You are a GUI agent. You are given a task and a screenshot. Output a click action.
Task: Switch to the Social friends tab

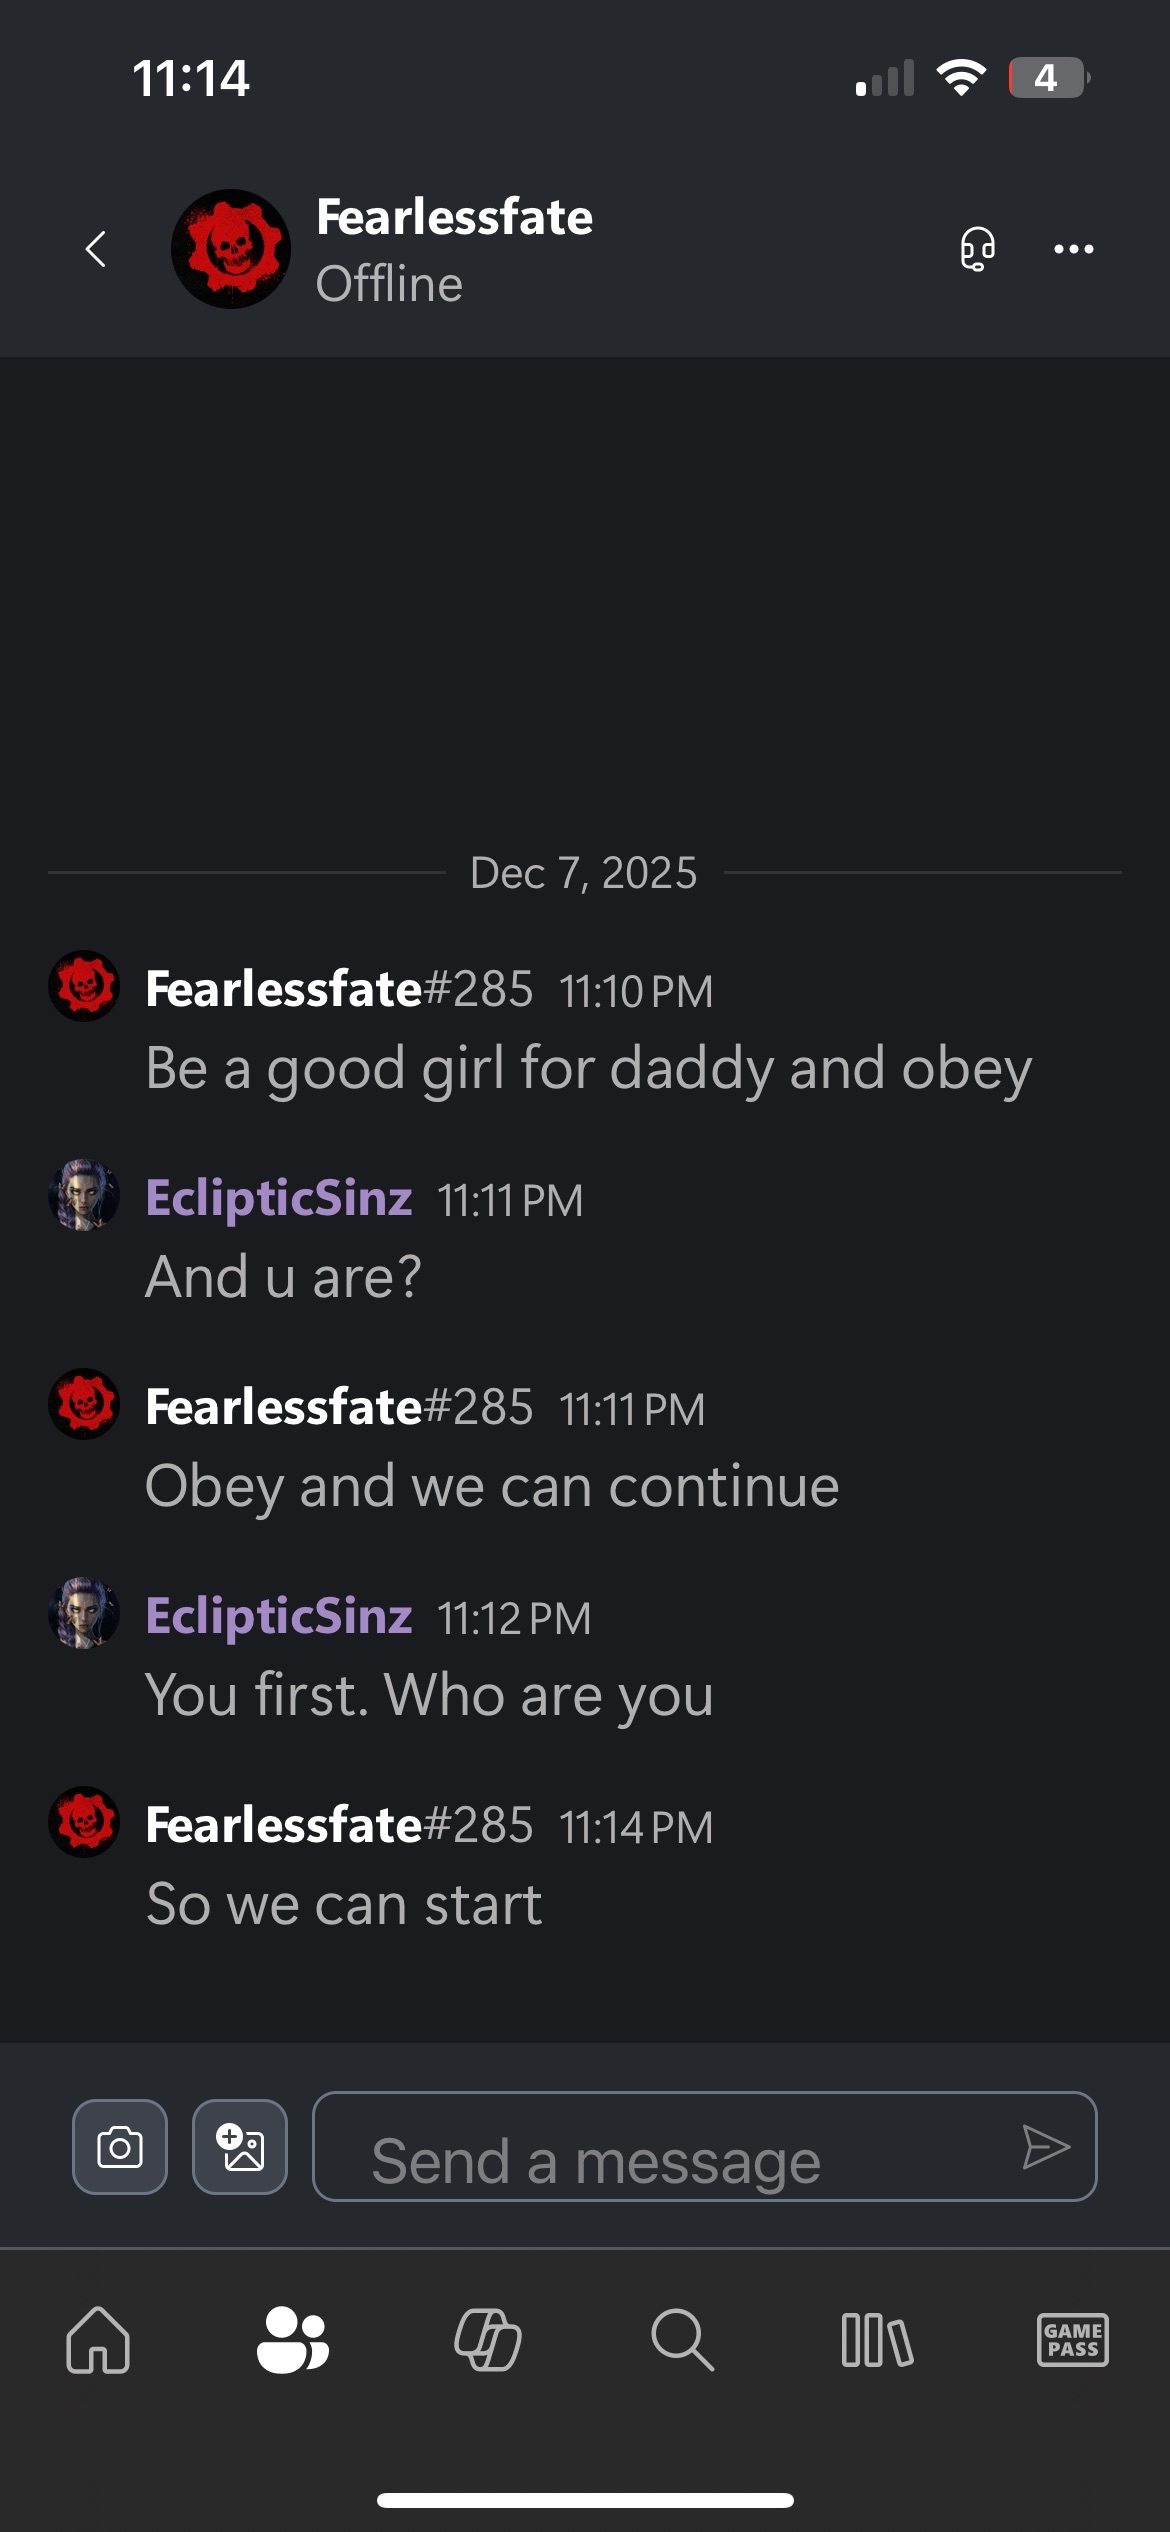pos(292,2340)
